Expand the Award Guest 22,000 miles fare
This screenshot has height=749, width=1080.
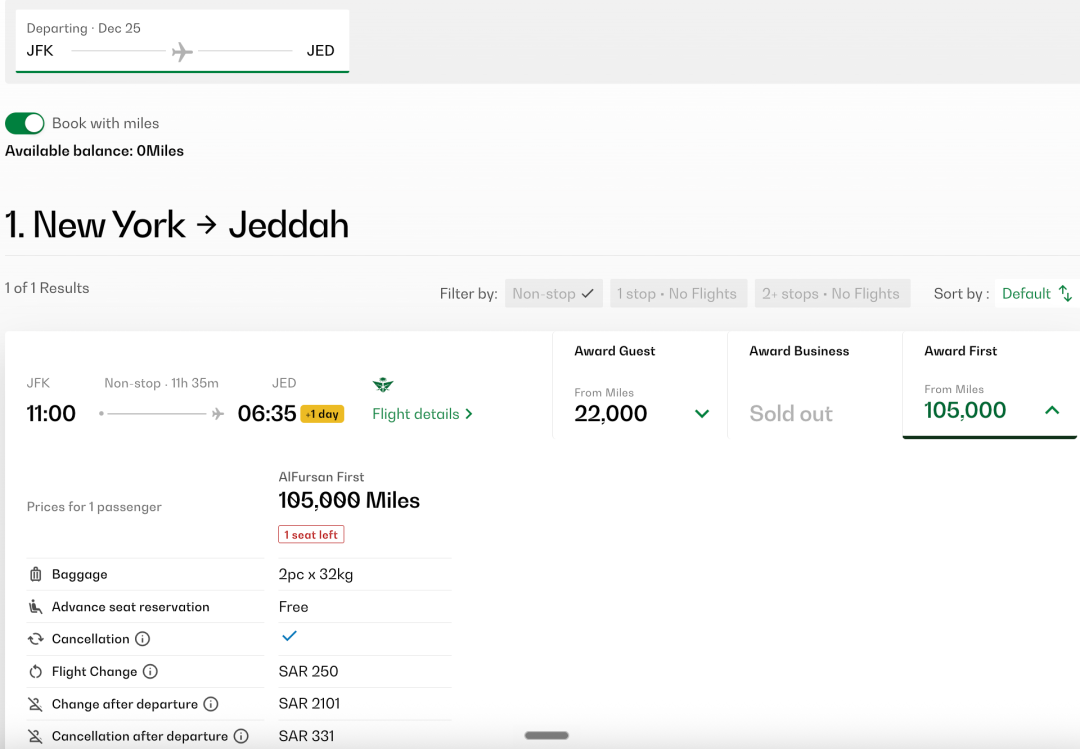[x=640, y=385]
